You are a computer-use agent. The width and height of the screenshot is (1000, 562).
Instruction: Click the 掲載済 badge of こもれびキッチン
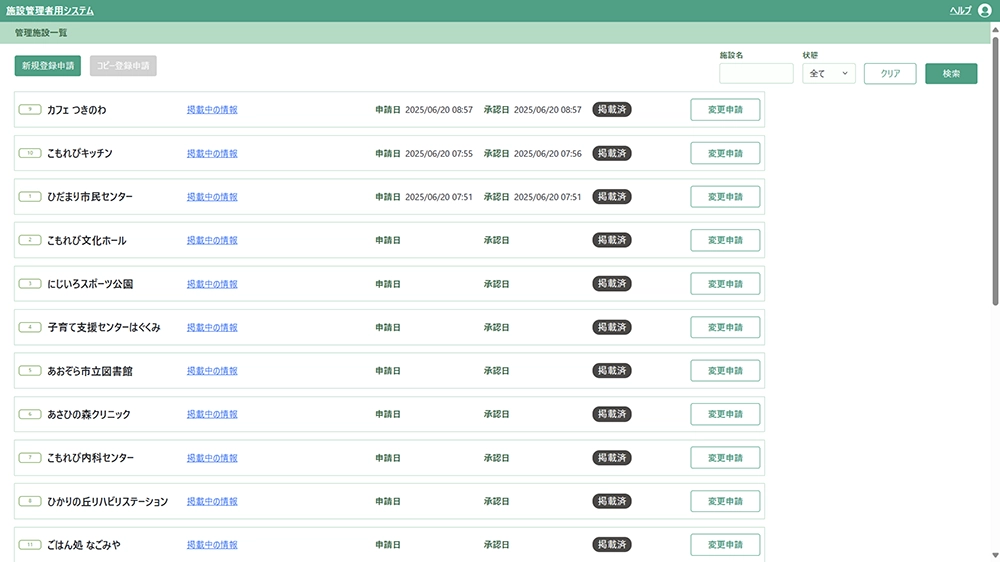tap(612, 153)
